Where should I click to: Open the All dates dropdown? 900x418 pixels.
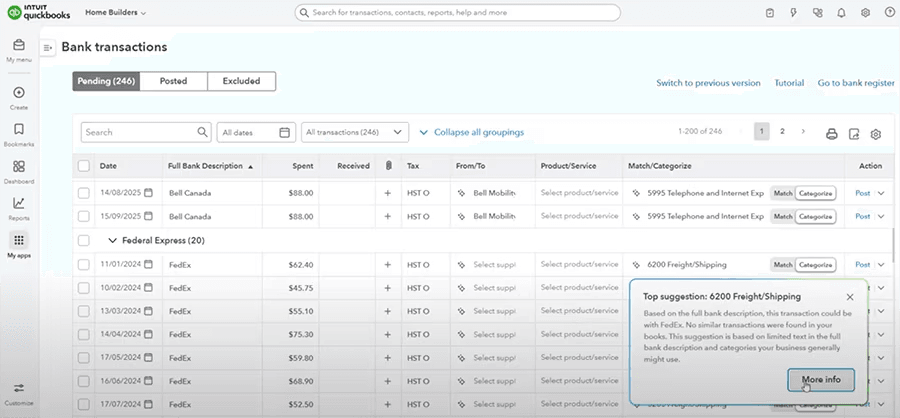[256, 132]
